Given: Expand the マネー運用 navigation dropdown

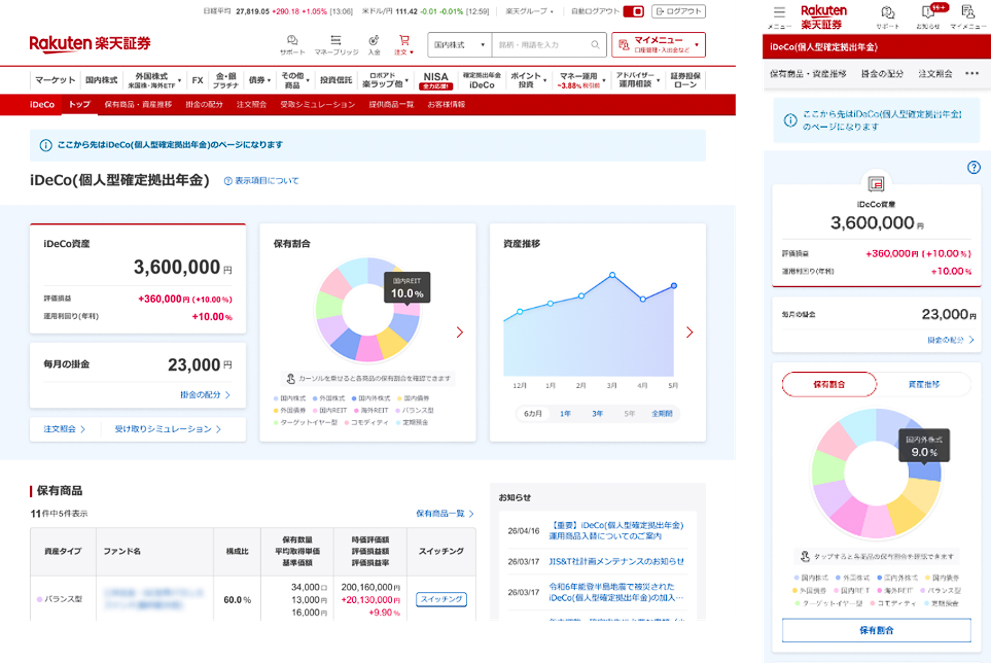Looking at the screenshot, I should (x=581, y=80).
